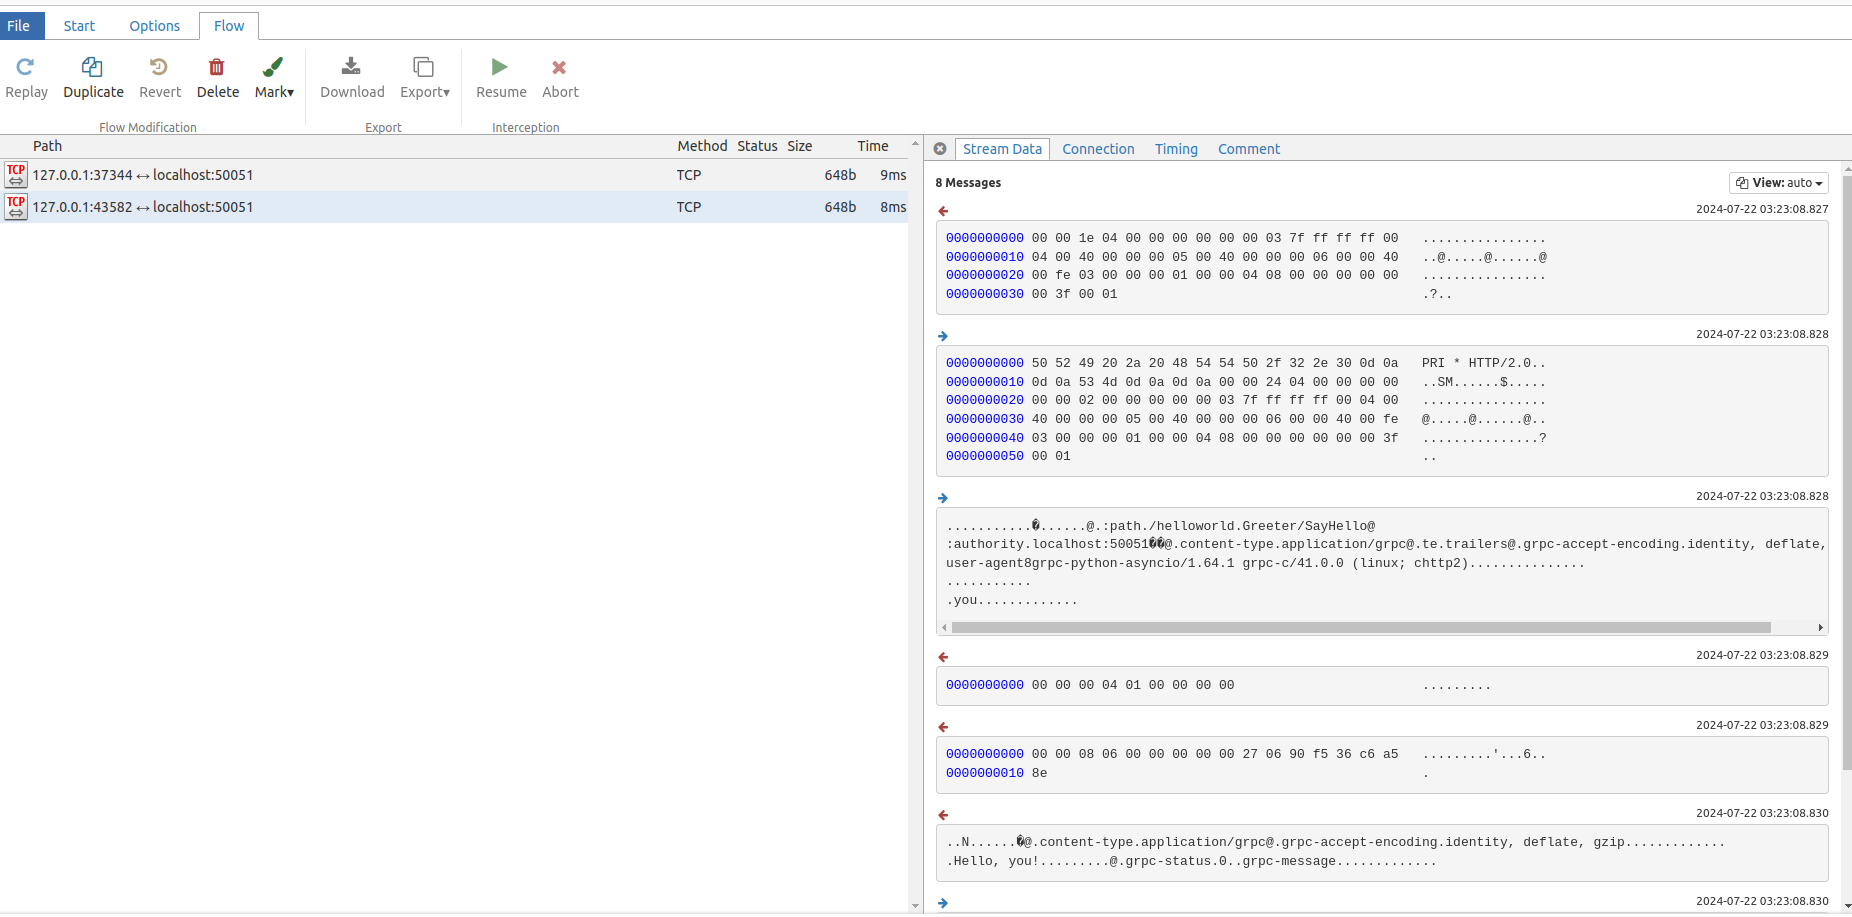The image size is (1852, 917).
Task: Select flow 127.0.0.1:43582 ↔ localhost:50051
Action: point(454,207)
